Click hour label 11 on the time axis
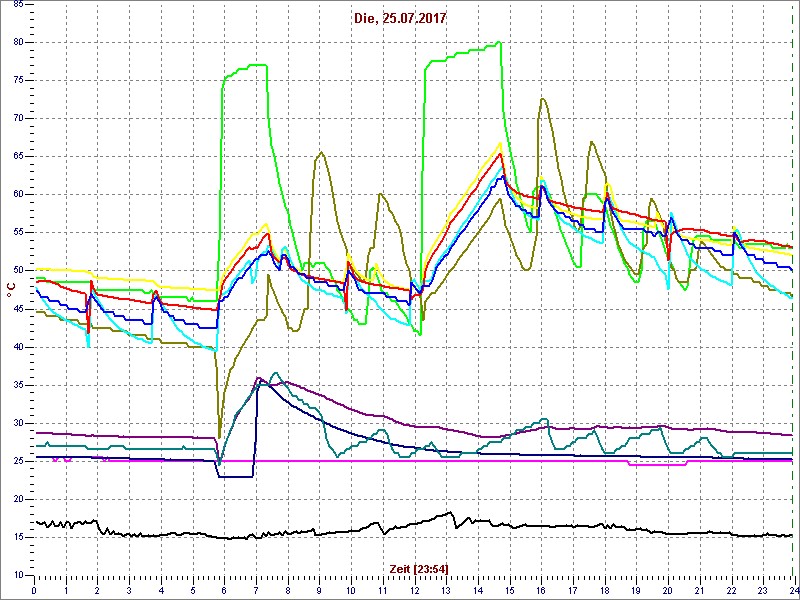The image size is (800, 600). pos(382,590)
